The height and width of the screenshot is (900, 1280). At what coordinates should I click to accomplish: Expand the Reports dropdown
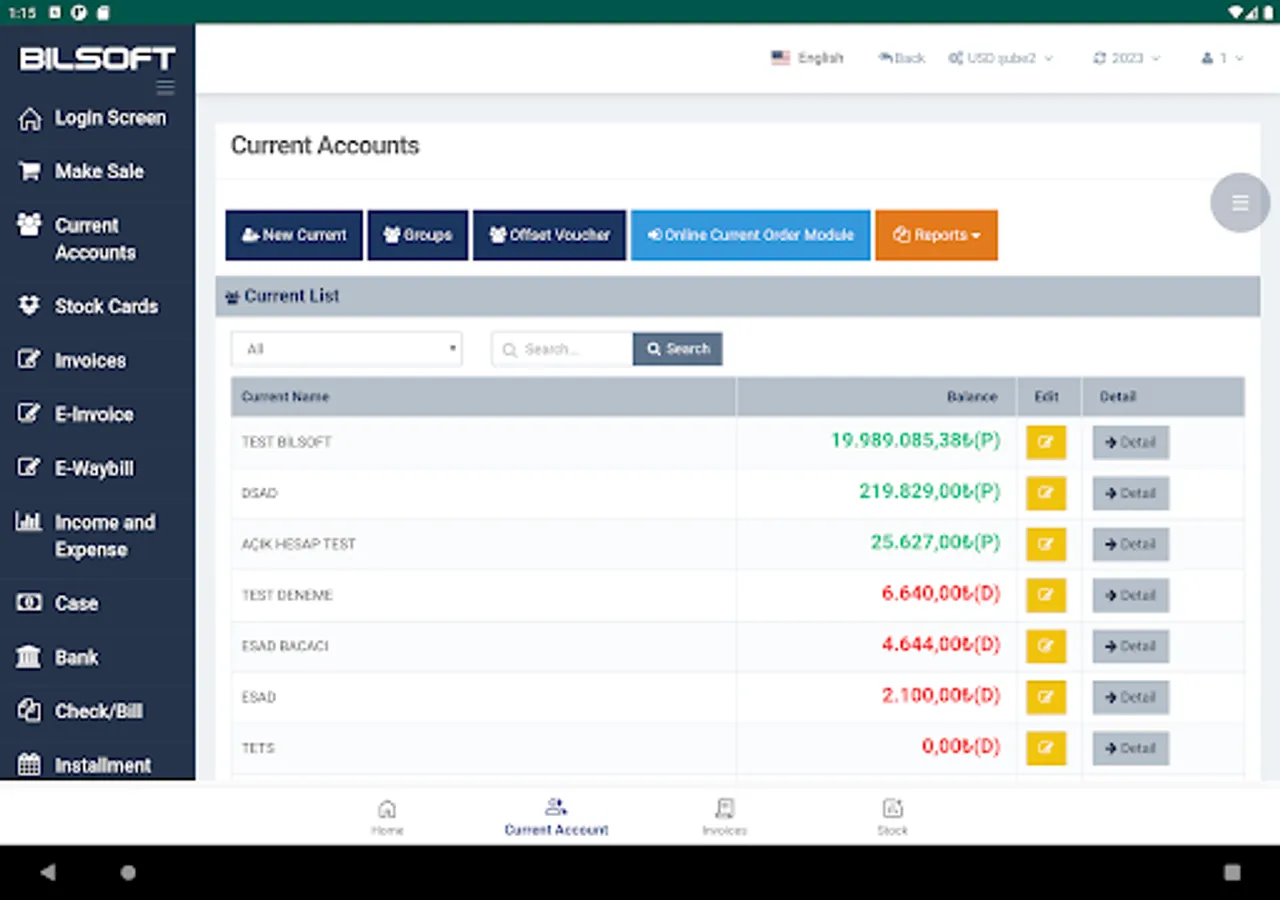click(x=936, y=235)
